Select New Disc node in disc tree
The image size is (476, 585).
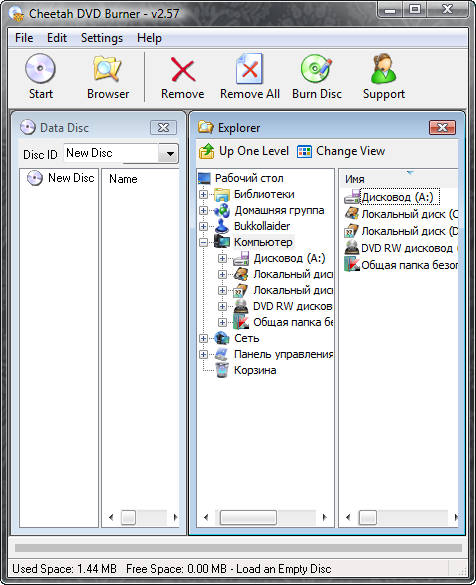pyautogui.click(x=71, y=178)
